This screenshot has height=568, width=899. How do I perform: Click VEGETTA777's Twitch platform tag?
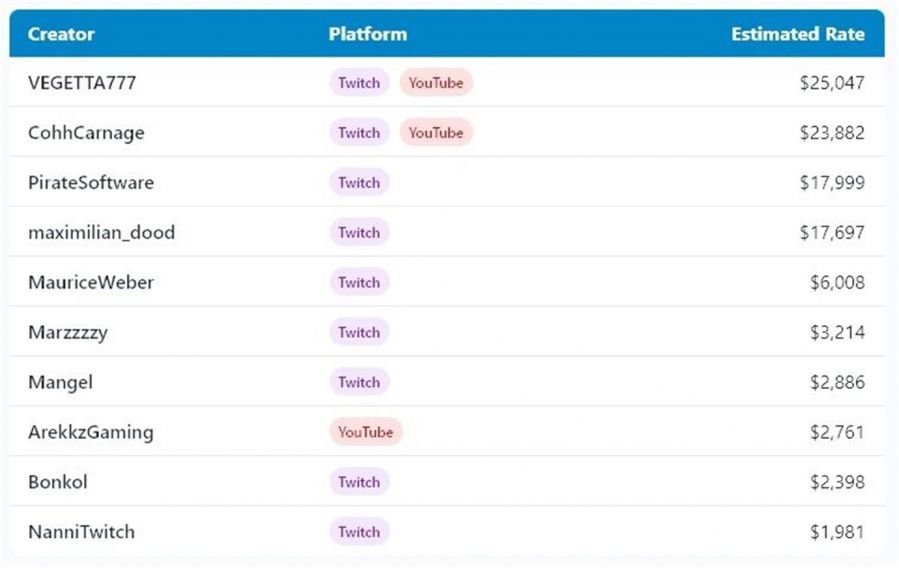[x=359, y=83]
